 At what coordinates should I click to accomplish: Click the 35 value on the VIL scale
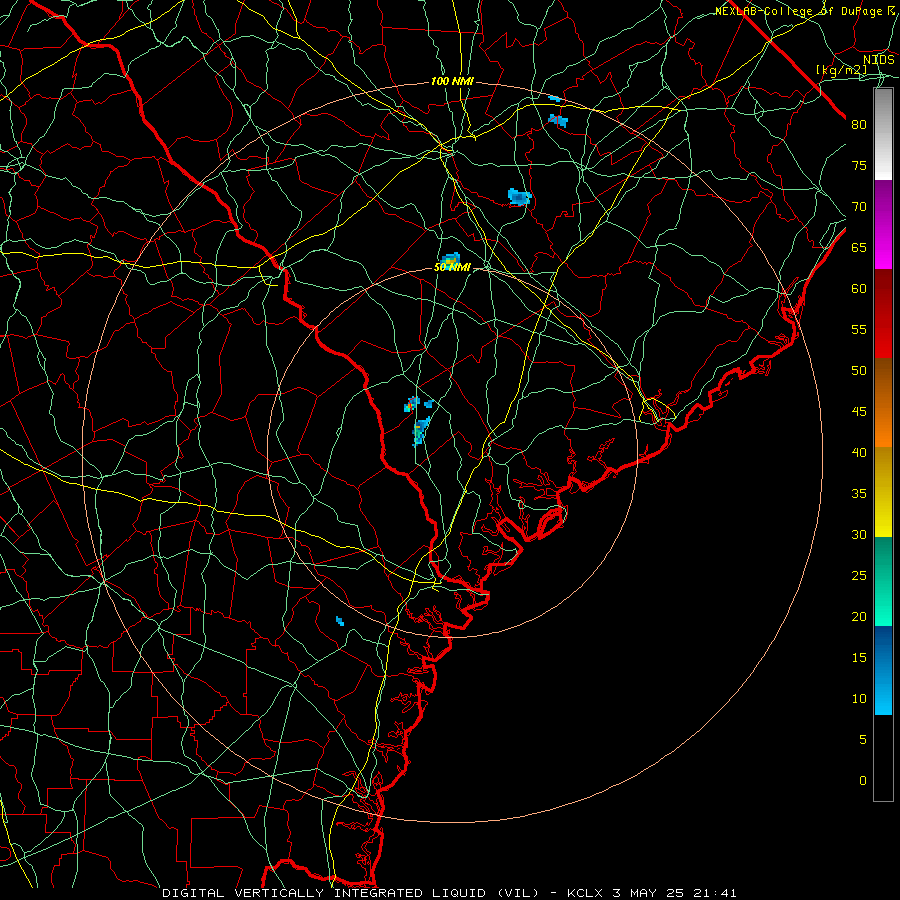(859, 494)
